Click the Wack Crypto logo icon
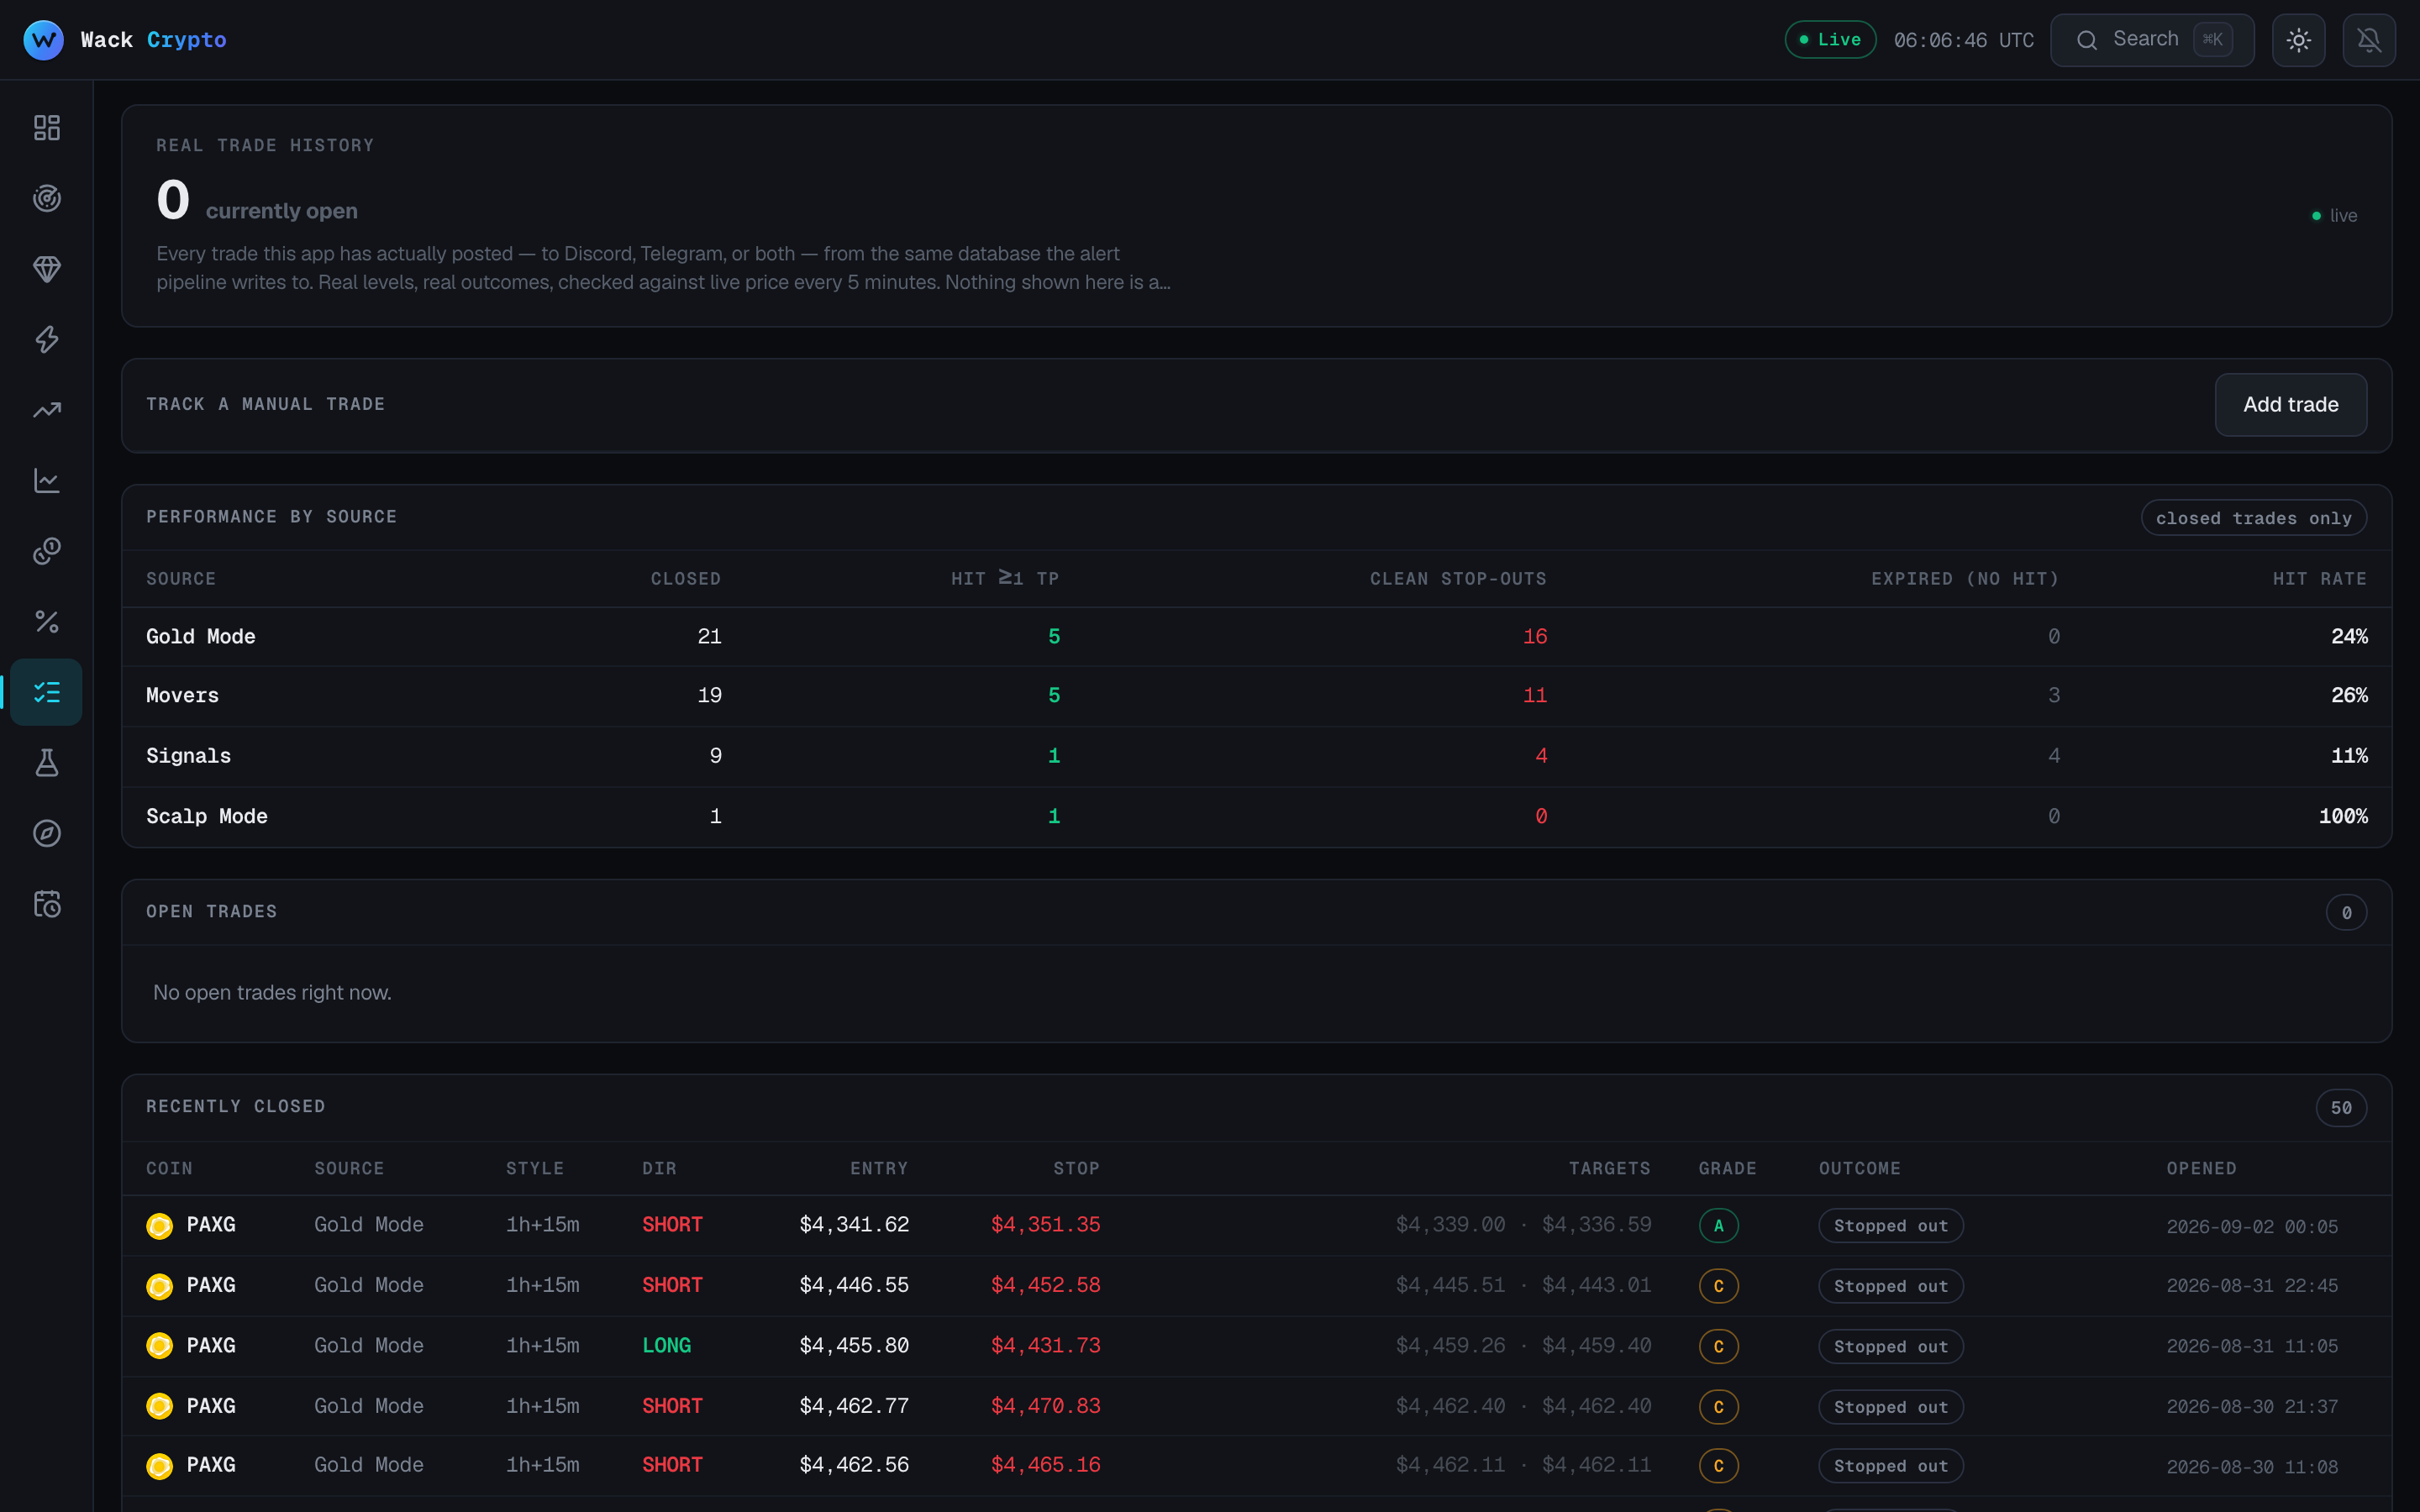The width and height of the screenshot is (2420, 1512). [x=43, y=40]
